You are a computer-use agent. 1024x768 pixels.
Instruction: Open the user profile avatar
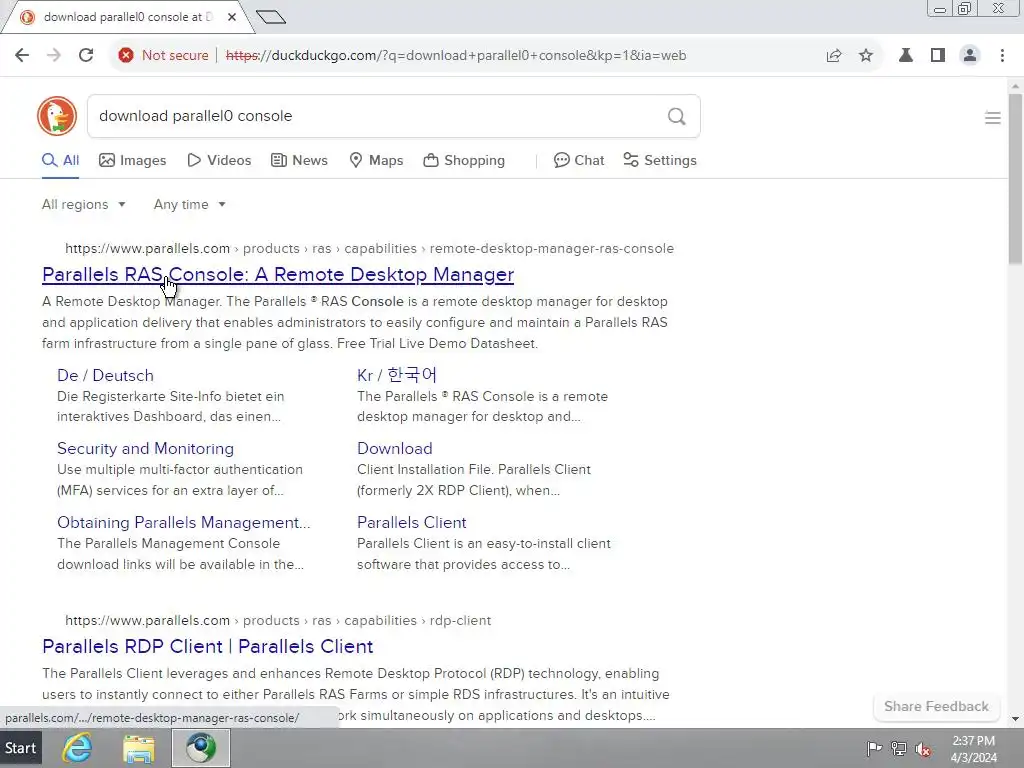click(970, 56)
